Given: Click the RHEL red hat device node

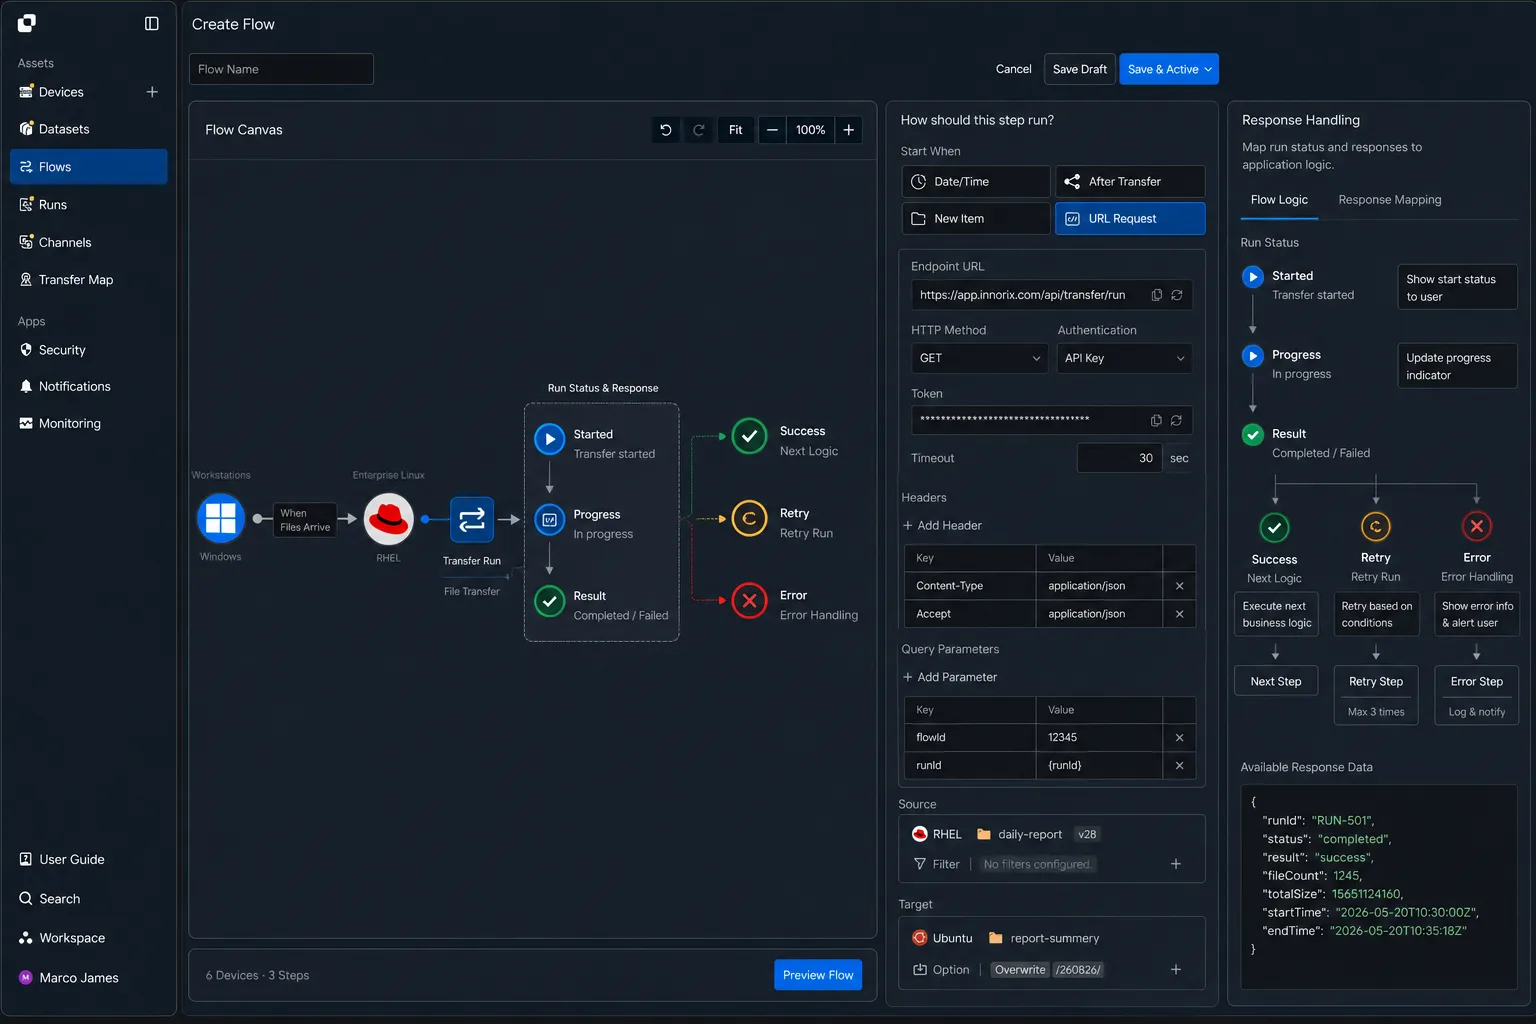Looking at the screenshot, I should pyautogui.click(x=389, y=518).
